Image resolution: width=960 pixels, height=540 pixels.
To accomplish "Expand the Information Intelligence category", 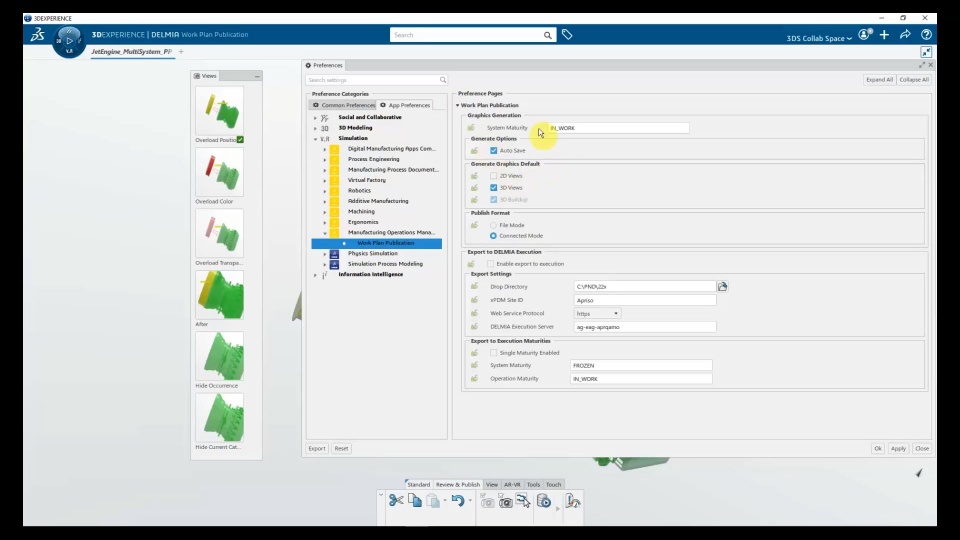I will click(x=315, y=275).
